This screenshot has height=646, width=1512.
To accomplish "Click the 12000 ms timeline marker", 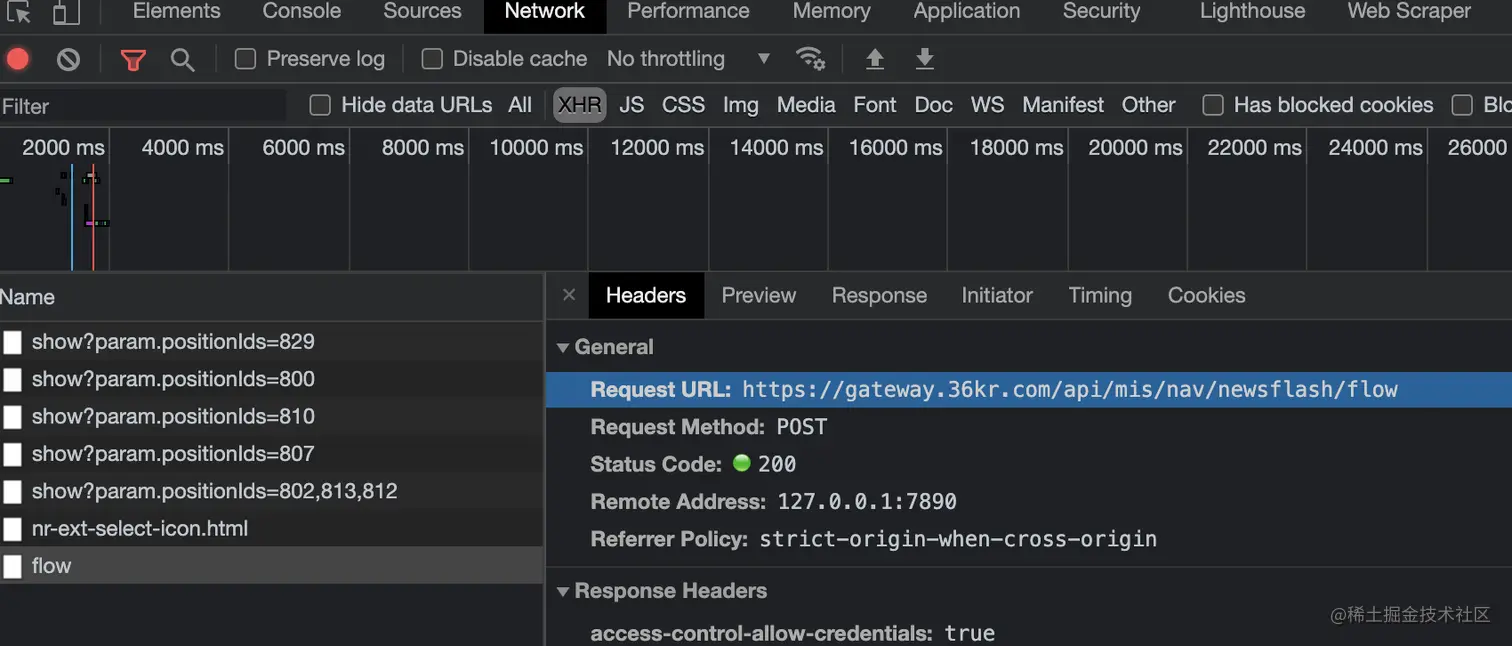I will (x=657, y=148).
